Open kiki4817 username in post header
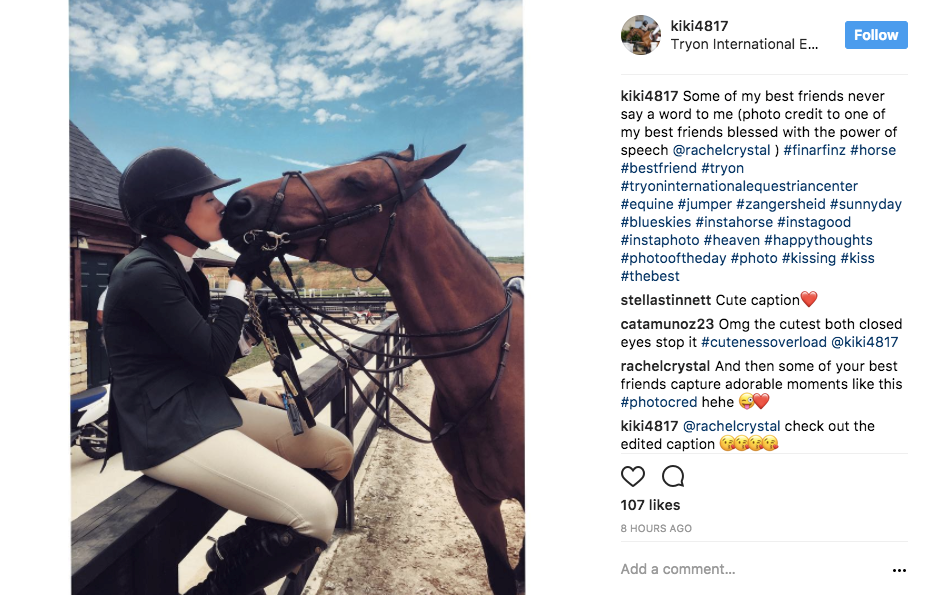 coord(699,26)
